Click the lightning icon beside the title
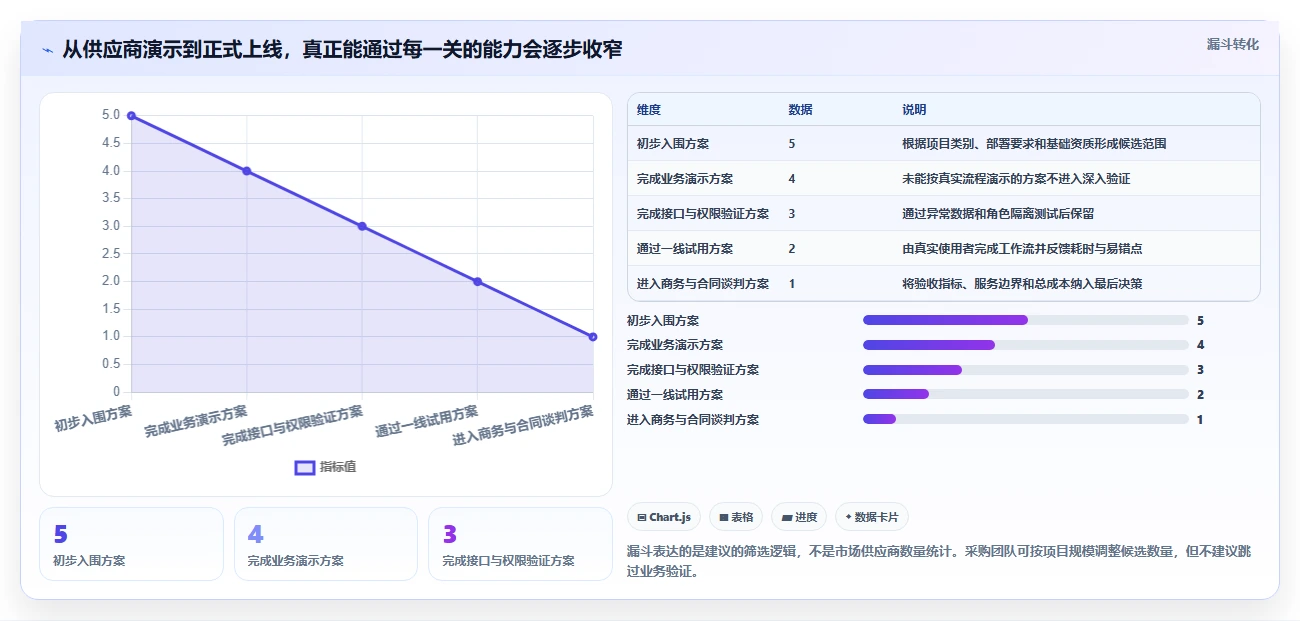The height and width of the screenshot is (621, 1300). pyautogui.click(x=48, y=49)
